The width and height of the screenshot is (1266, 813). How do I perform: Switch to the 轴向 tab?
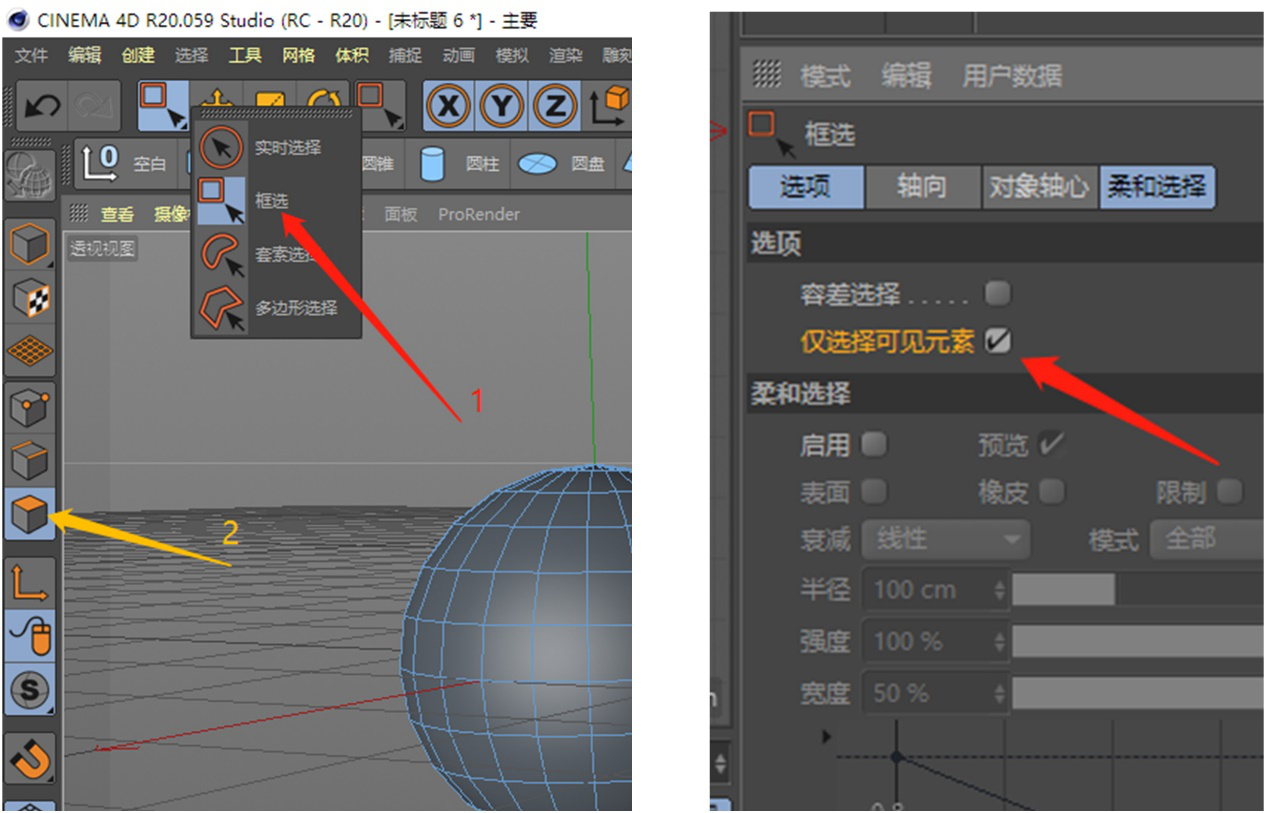(x=920, y=187)
